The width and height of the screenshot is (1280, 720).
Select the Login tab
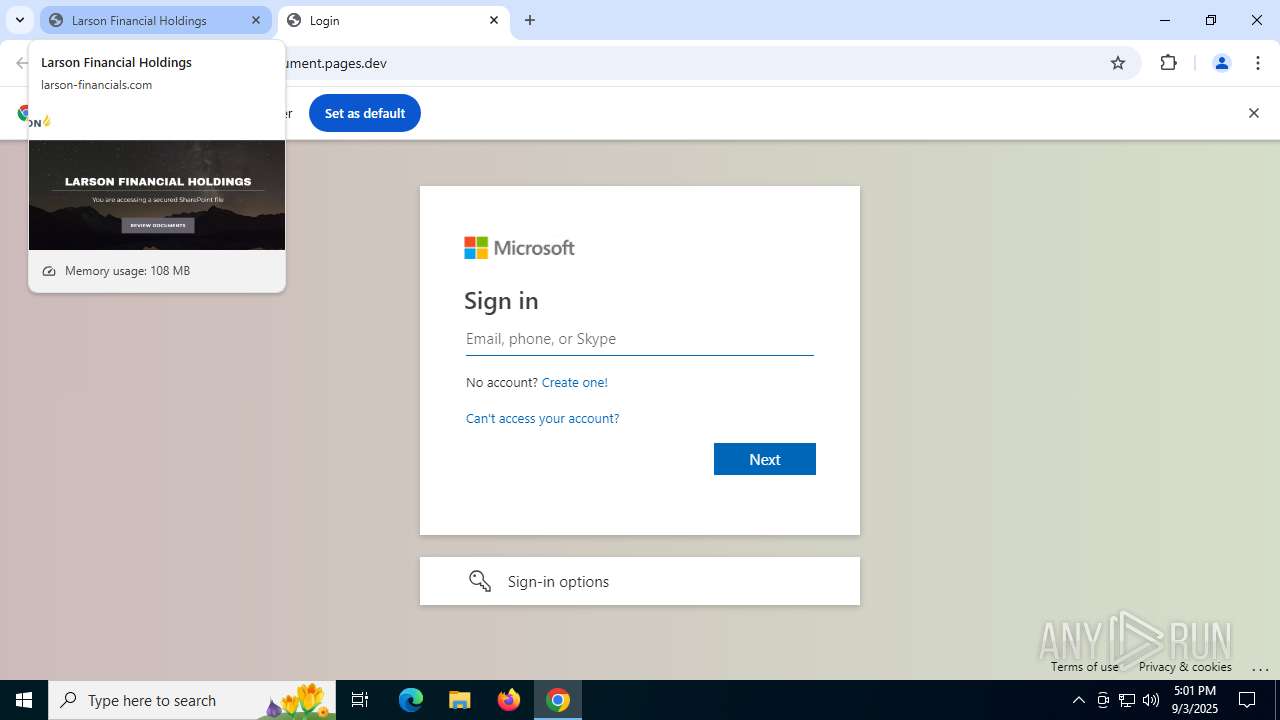pos(394,20)
